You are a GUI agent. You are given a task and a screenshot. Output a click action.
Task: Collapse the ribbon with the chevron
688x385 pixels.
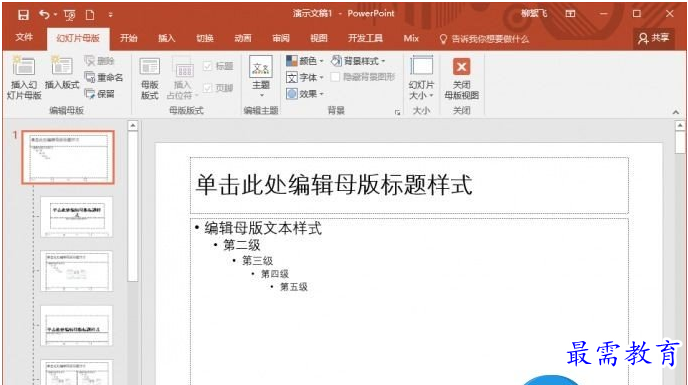[x=676, y=112]
